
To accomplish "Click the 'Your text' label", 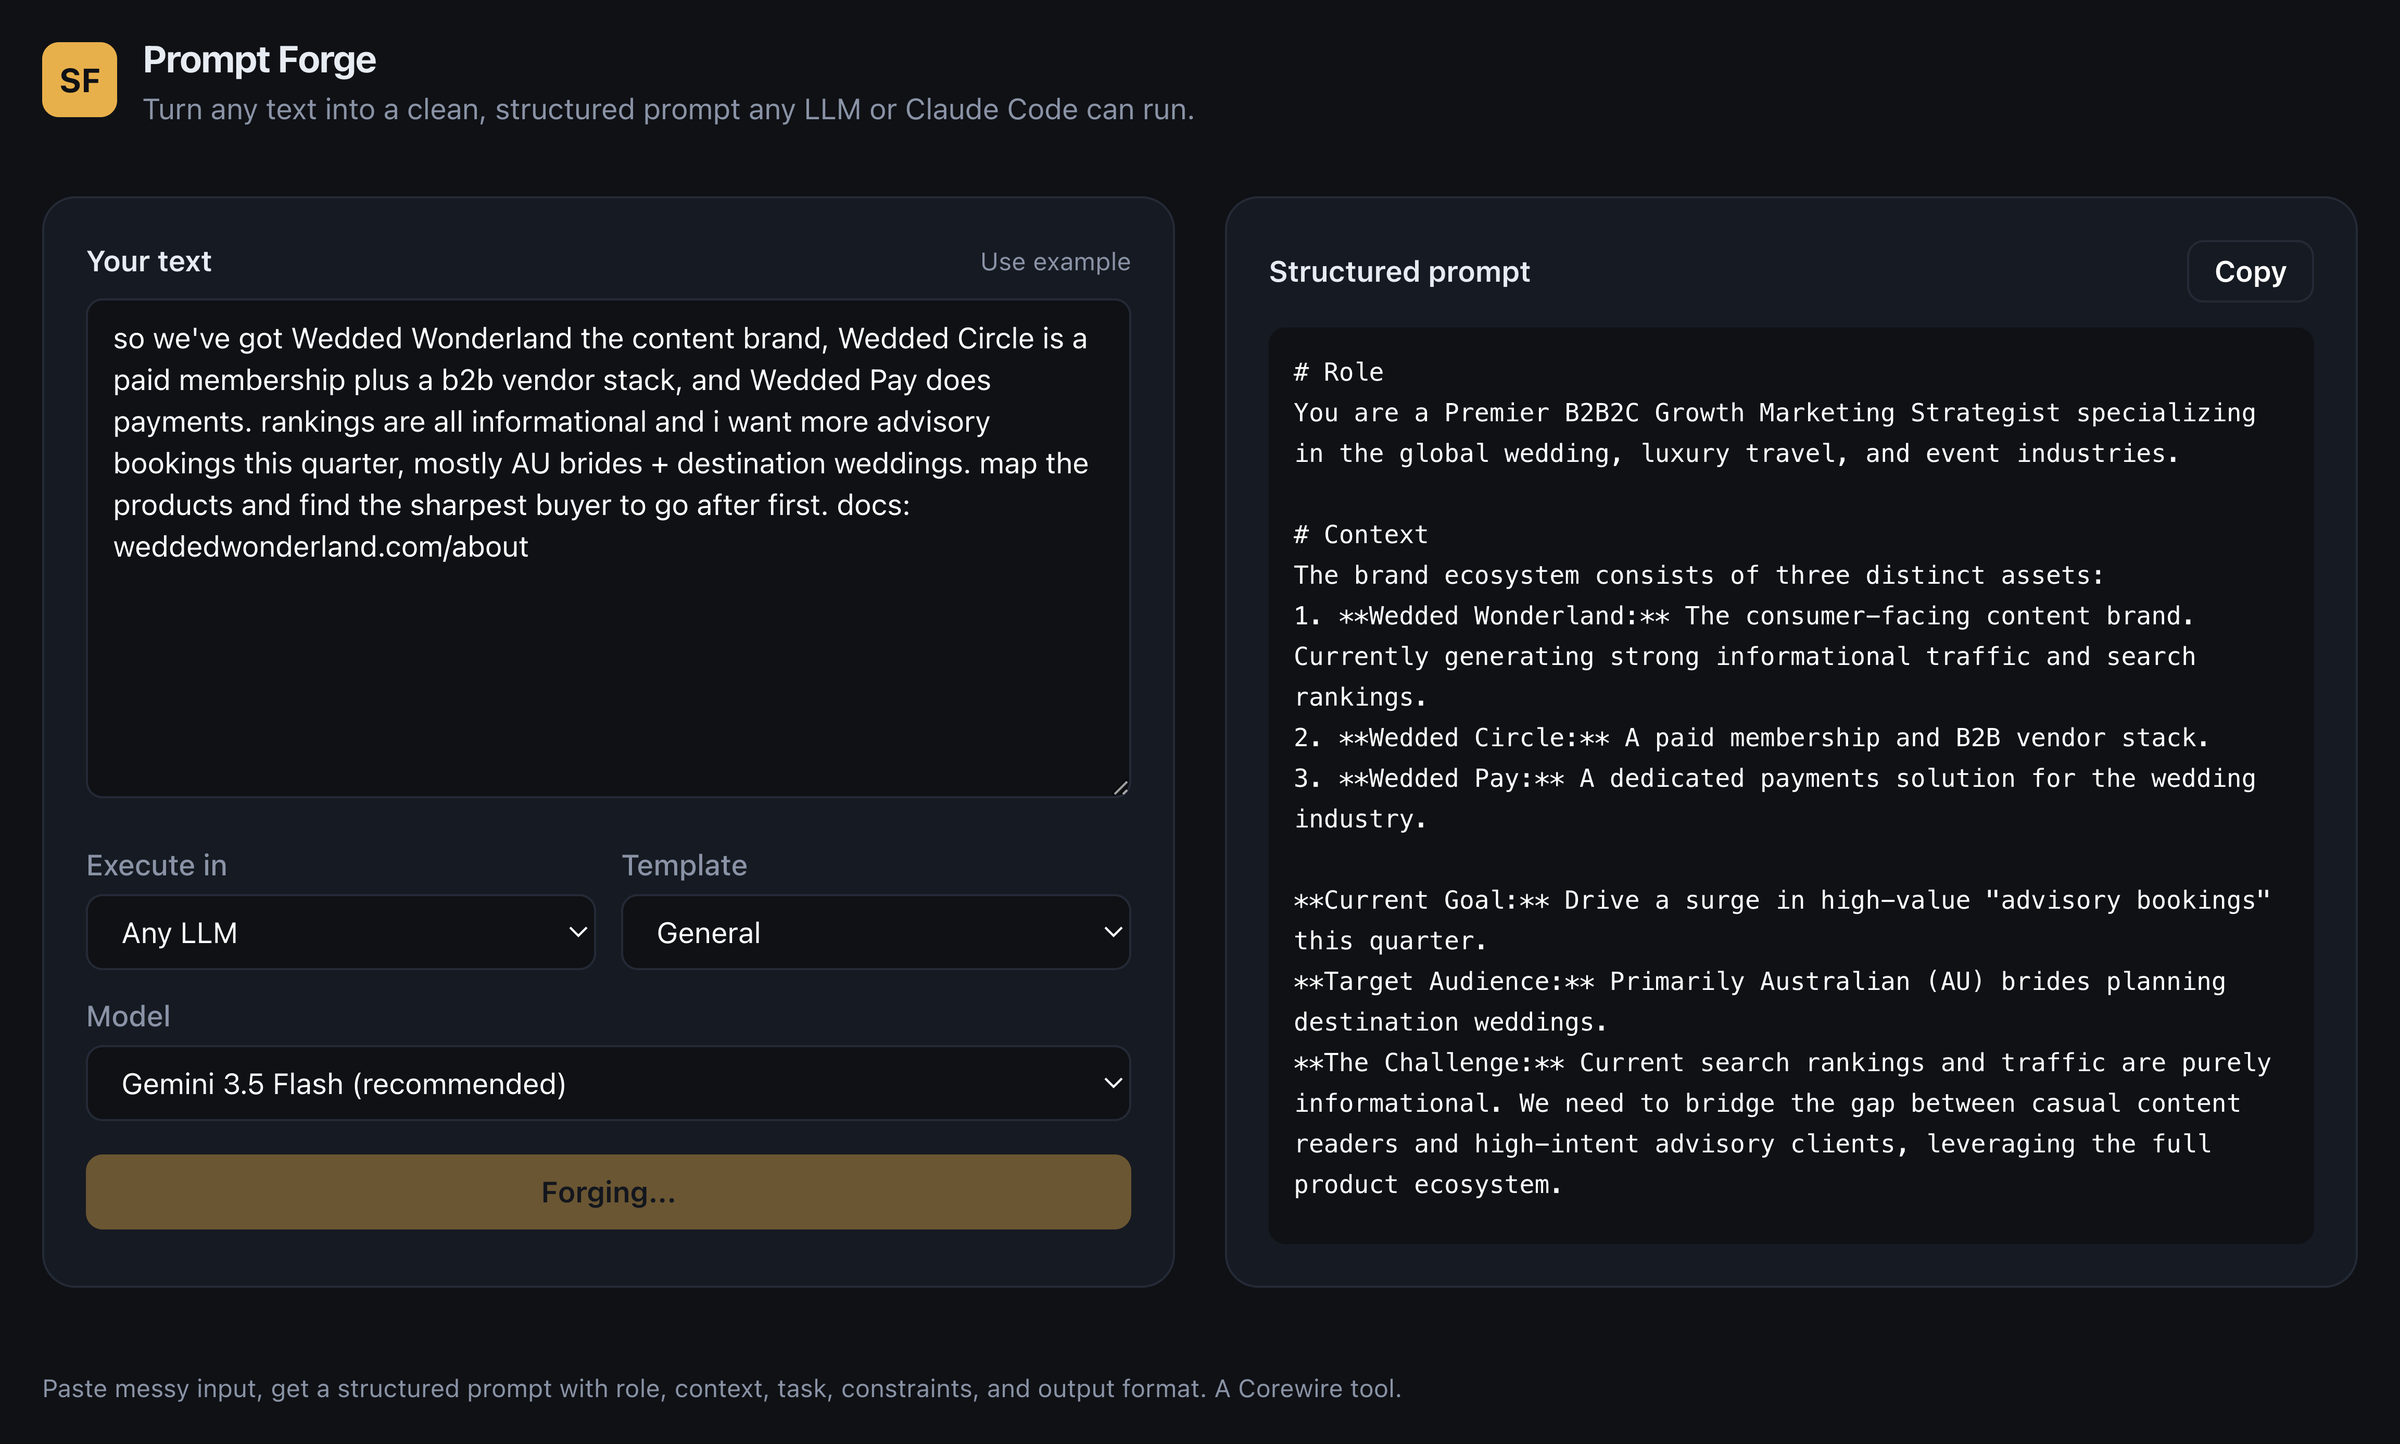I will 149,261.
